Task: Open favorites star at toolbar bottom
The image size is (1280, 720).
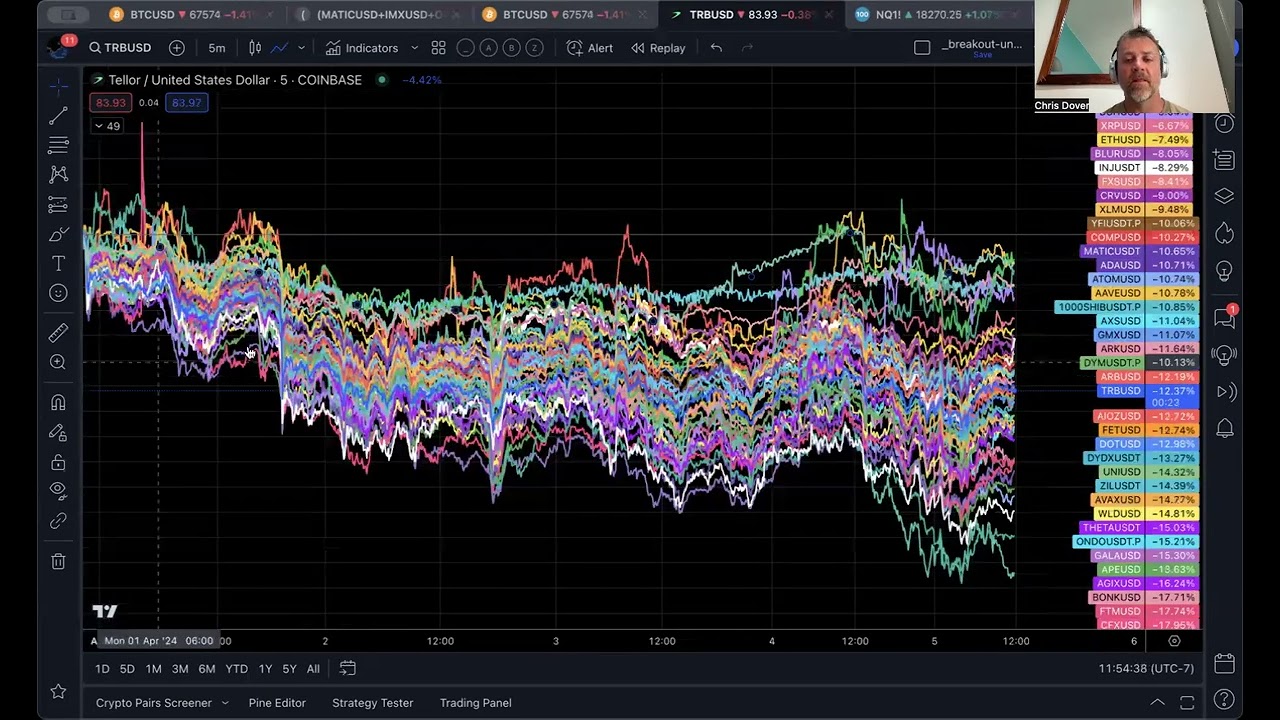Action: [x=58, y=691]
